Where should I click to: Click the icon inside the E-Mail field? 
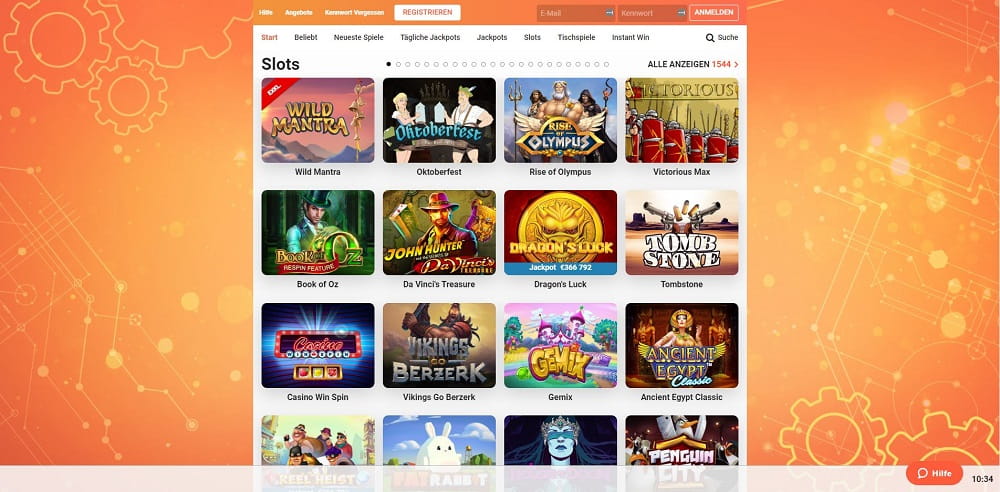609,13
